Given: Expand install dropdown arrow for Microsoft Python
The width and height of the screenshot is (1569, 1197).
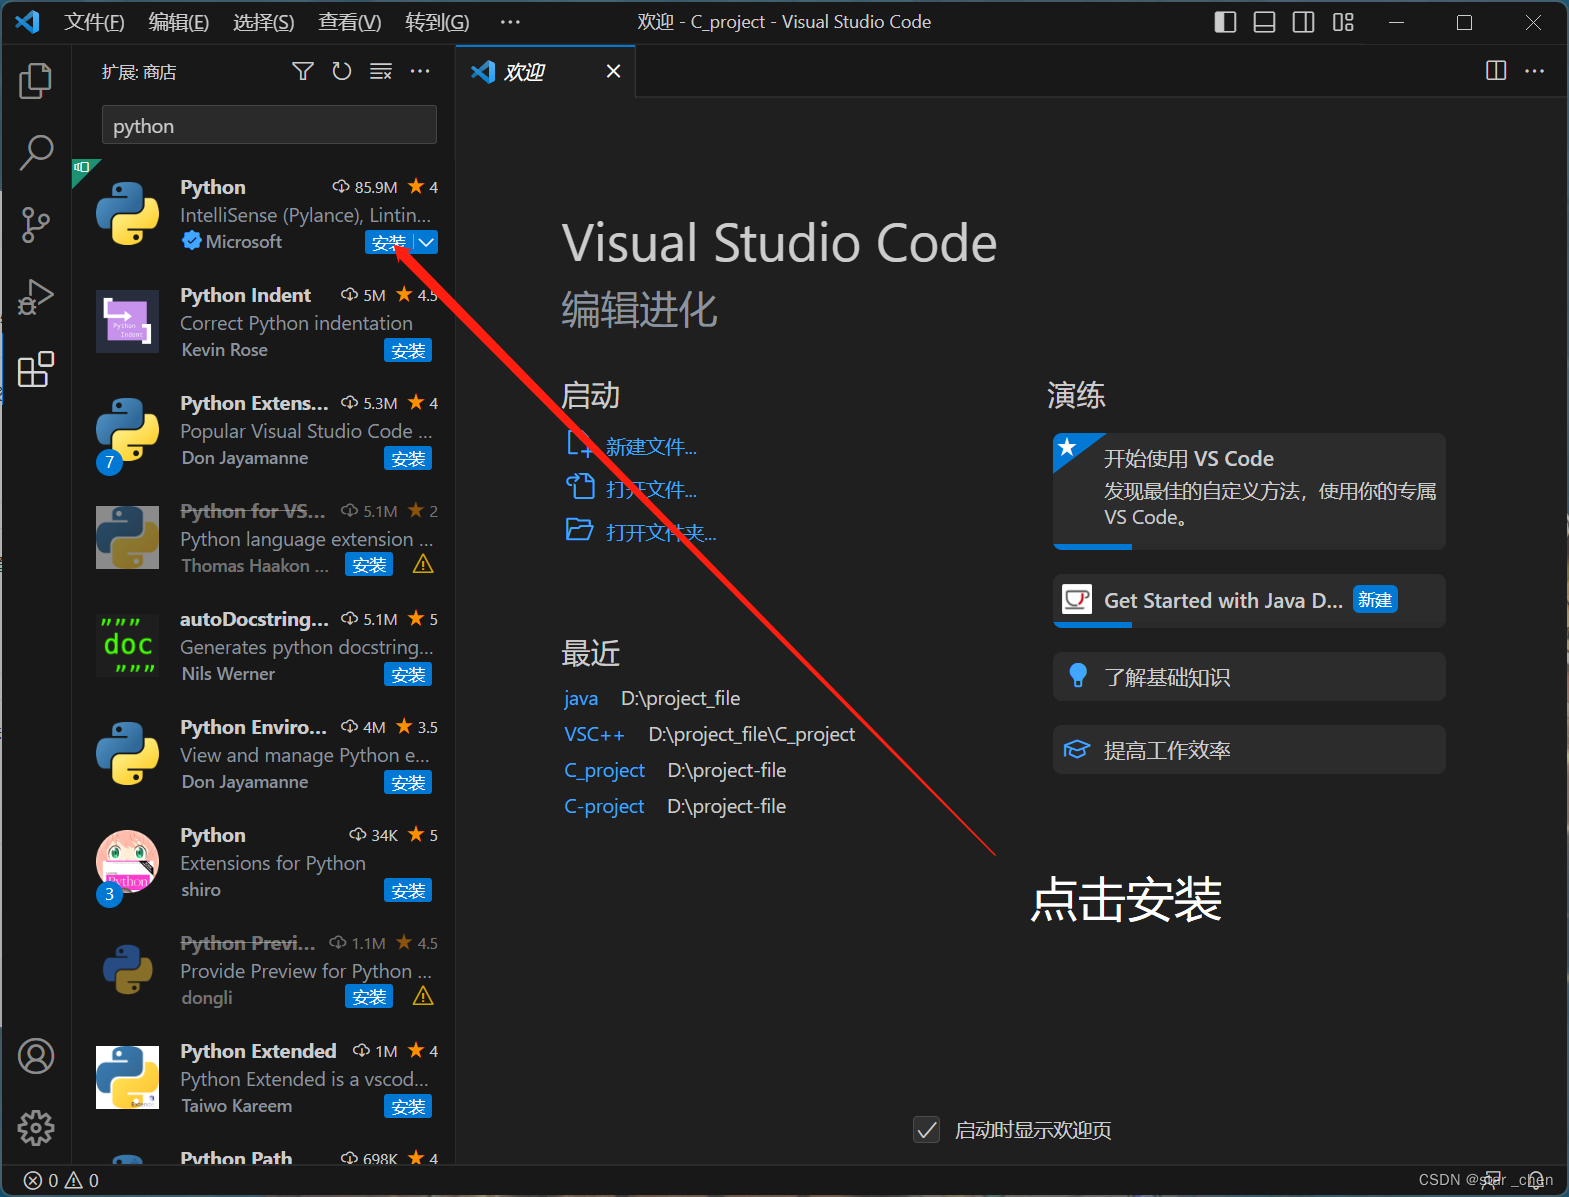Looking at the screenshot, I should 426,242.
